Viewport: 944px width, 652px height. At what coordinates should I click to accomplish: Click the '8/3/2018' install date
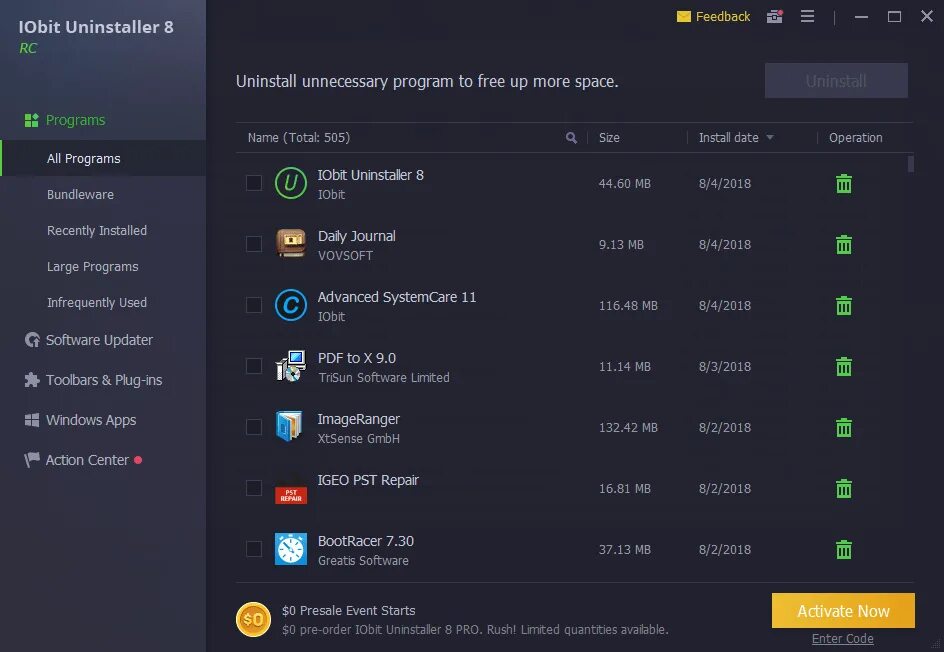click(725, 367)
